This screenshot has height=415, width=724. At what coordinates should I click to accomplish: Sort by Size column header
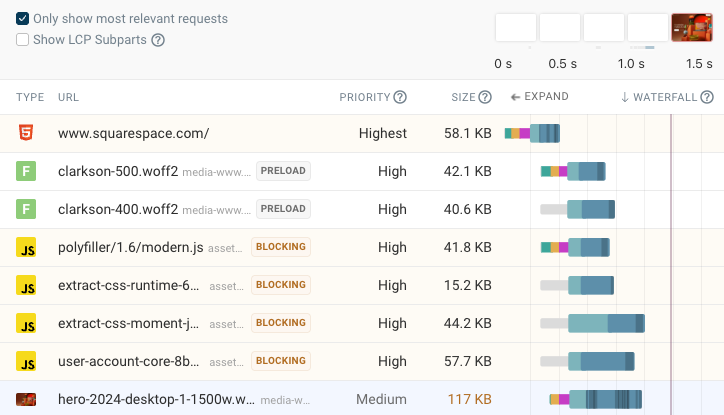pos(463,97)
